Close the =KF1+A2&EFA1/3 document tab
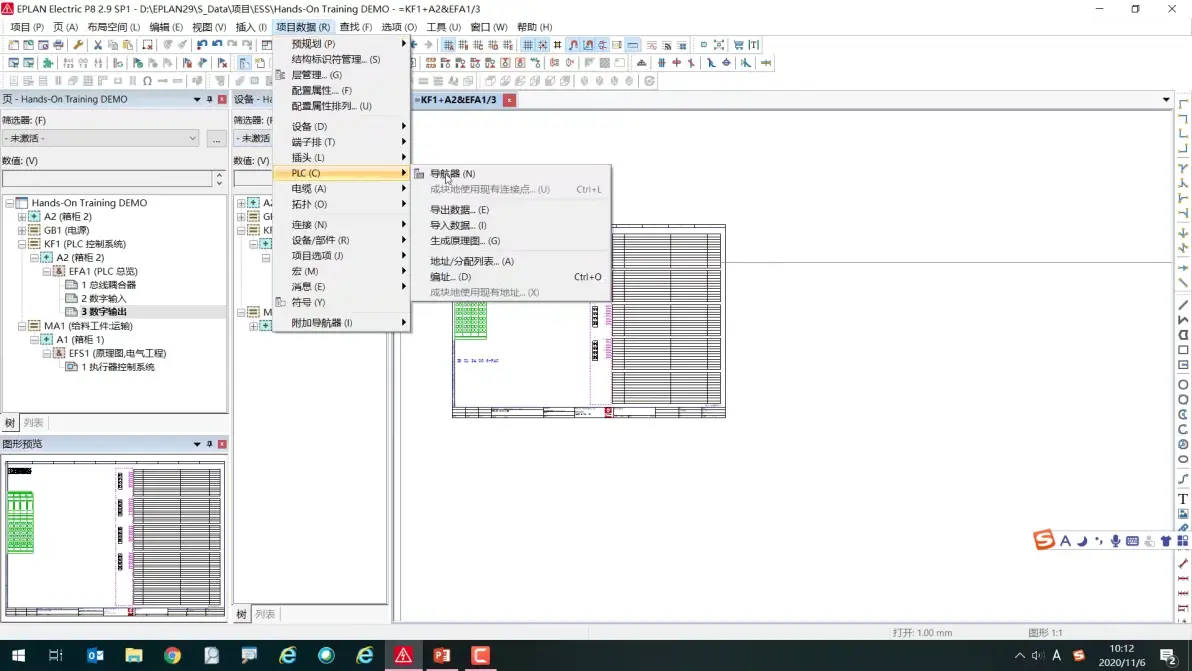Screen dimensions: 1192x671 (x=509, y=100)
